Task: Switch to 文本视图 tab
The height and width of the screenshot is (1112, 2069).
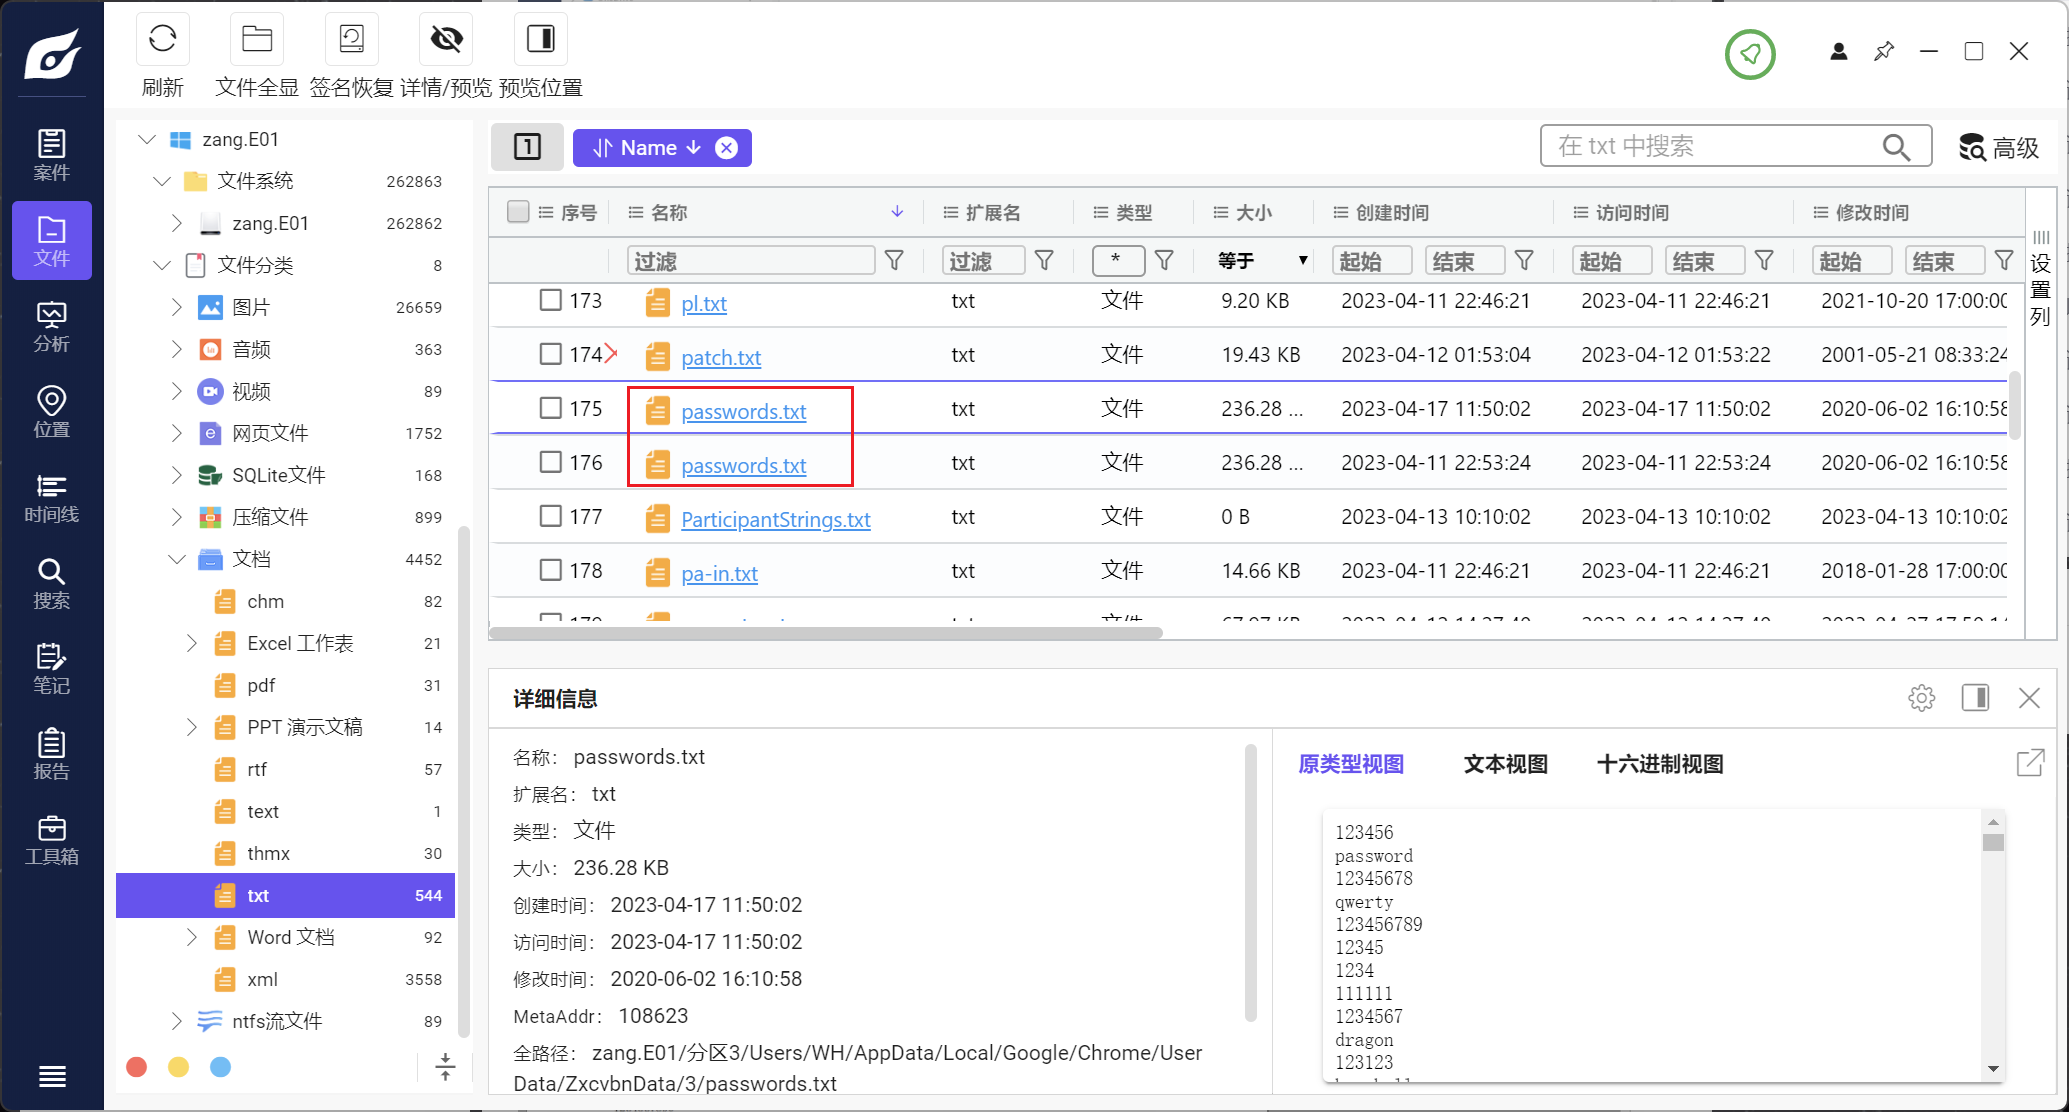Action: tap(1506, 765)
